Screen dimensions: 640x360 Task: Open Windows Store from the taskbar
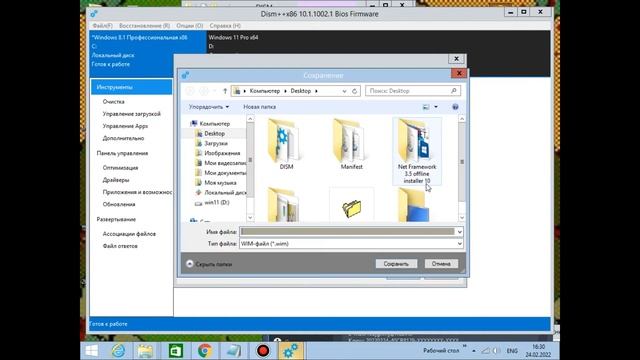point(176,351)
